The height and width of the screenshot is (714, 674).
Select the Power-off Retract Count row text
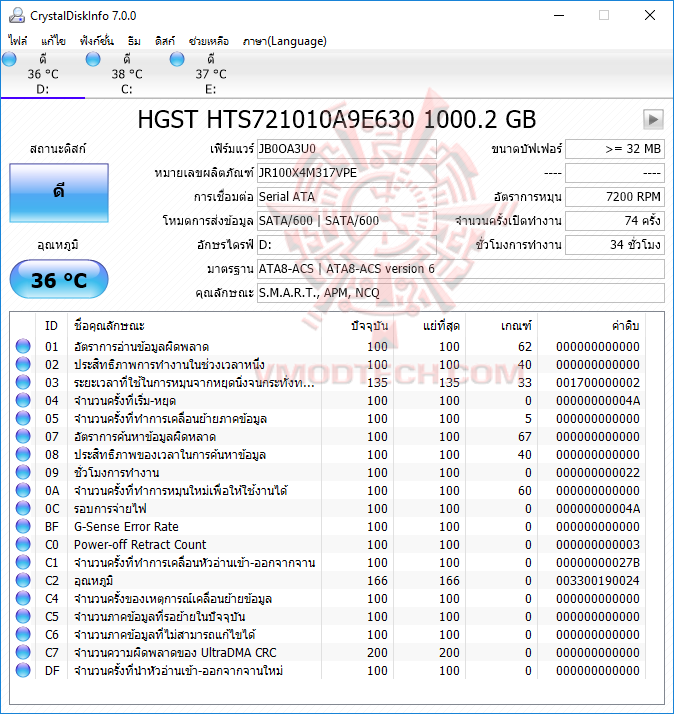point(140,545)
